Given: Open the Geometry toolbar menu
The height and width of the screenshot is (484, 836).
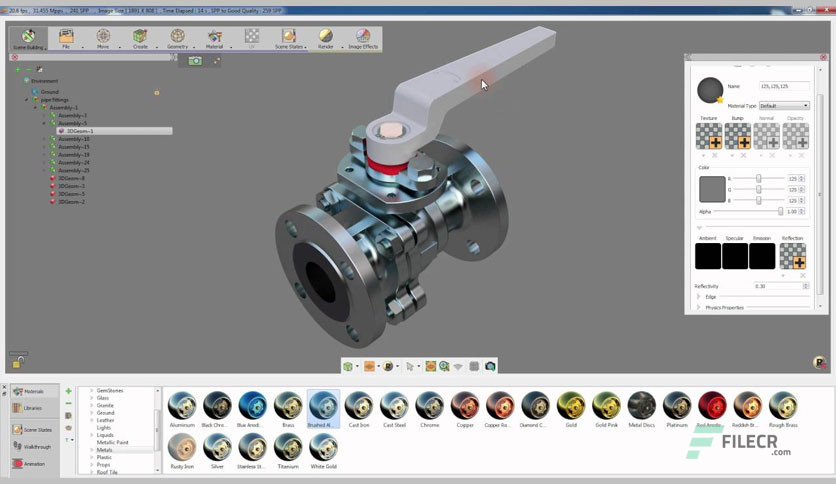Looking at the screenshot, I should (x=178, y=38).
